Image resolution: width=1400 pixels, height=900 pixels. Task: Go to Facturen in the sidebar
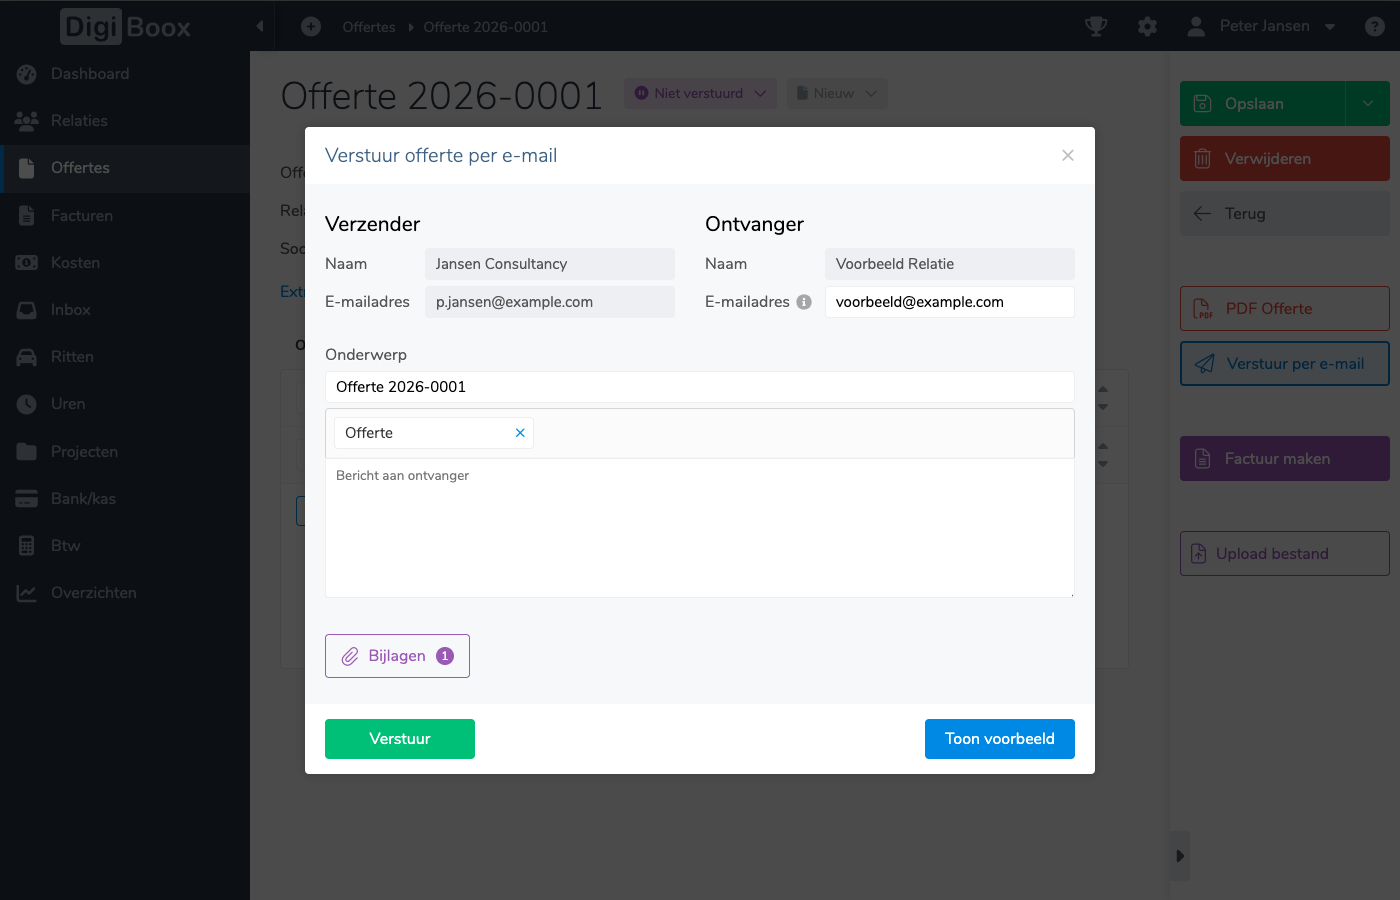point(82,216)
